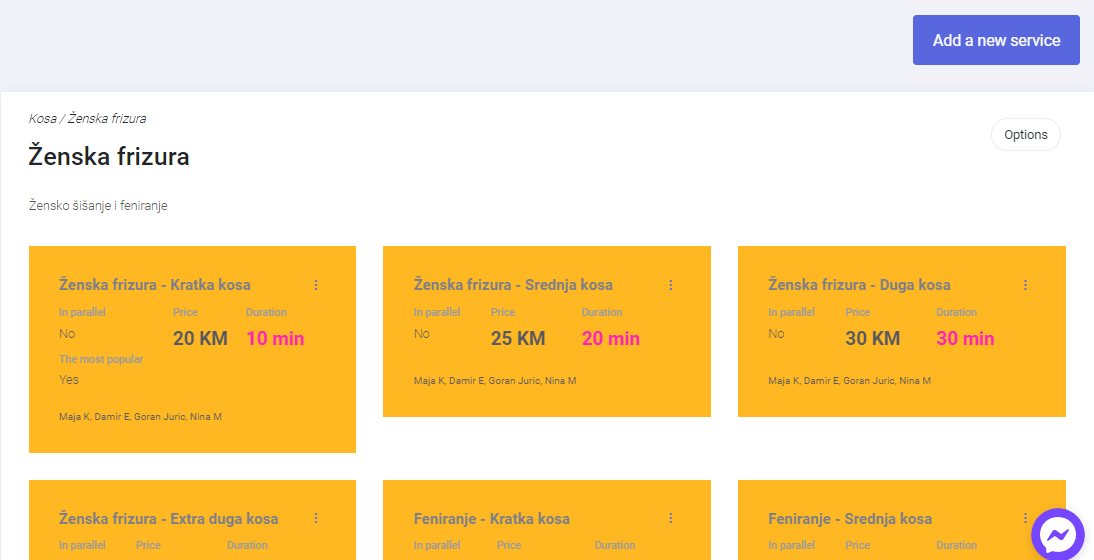This screenshot has width=1094, height=560.
Task: Click the Ženska frizura - Srednja kosa title
Action: coord(513,285)
